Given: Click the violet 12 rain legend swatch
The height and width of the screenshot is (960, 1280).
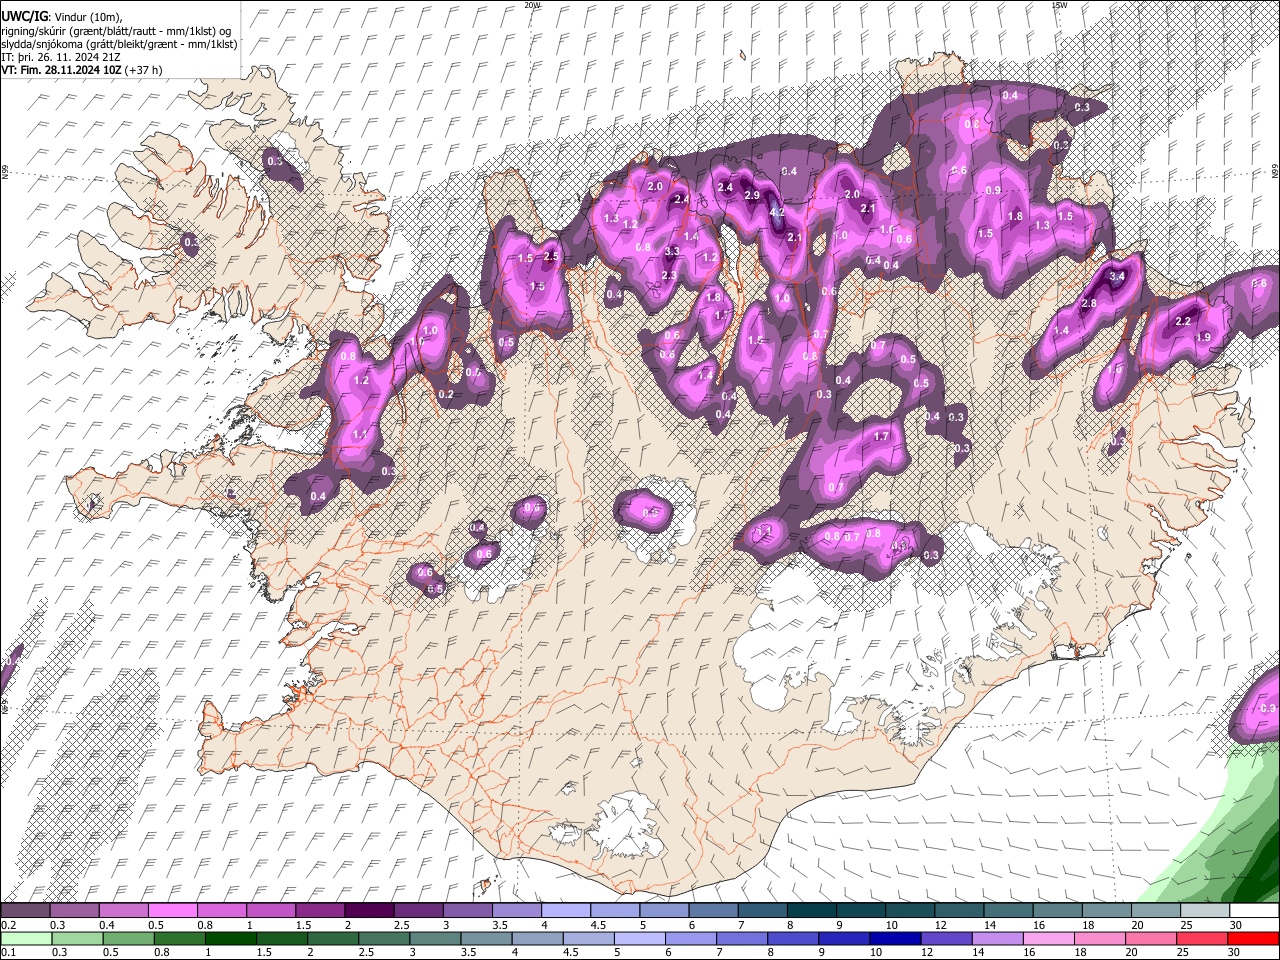Looking at the screenshot, I should coord(946,939).
